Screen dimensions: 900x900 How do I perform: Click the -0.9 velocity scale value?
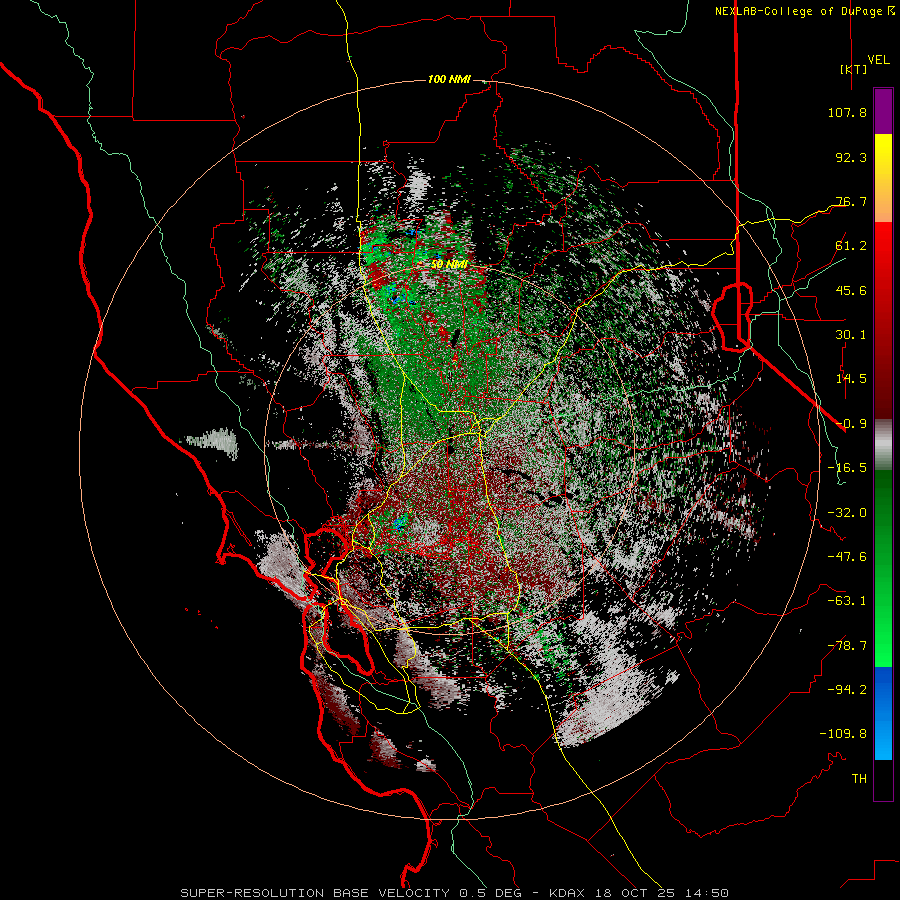[851, 424]
